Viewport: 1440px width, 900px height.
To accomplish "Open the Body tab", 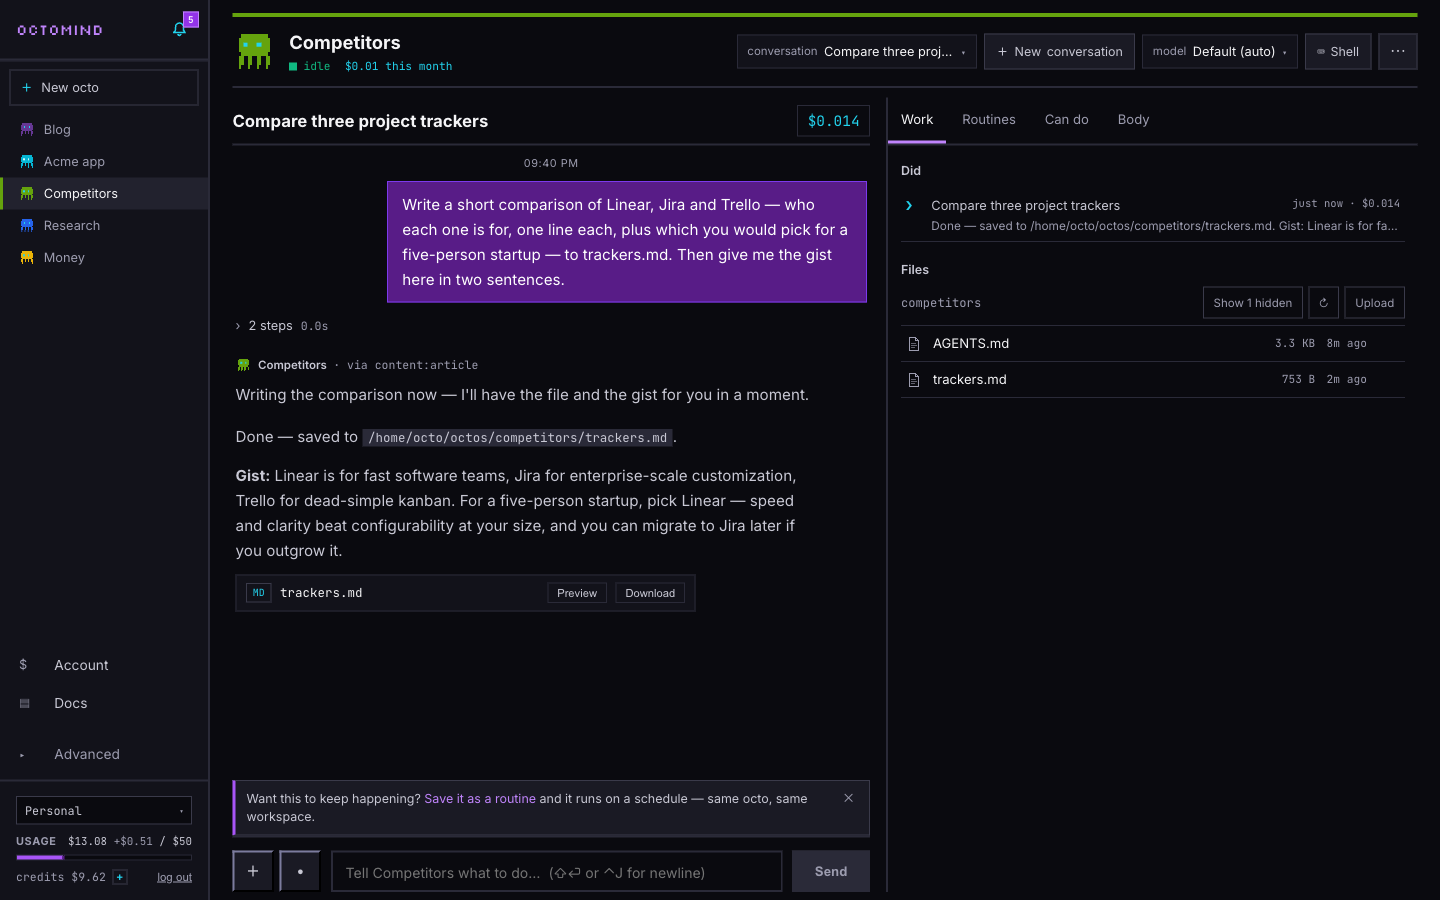I will [1133, 119].
